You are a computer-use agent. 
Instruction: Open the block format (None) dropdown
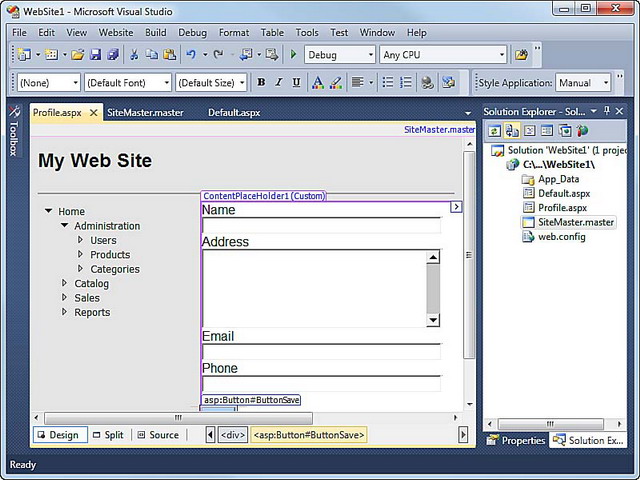coord(48,83)
